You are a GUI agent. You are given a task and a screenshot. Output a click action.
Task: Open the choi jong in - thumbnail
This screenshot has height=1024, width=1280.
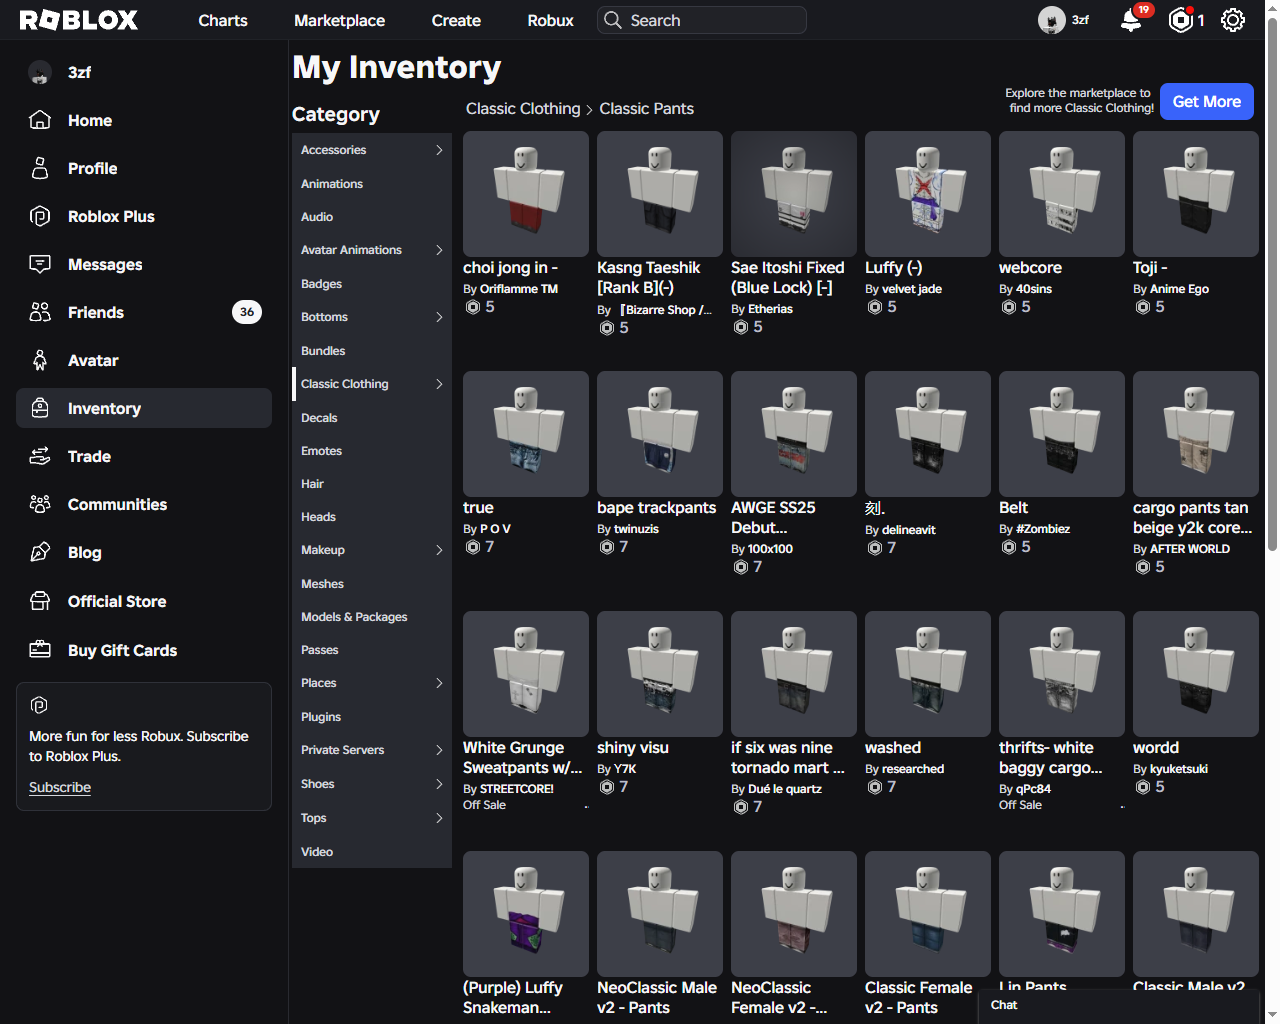point(526,194)
